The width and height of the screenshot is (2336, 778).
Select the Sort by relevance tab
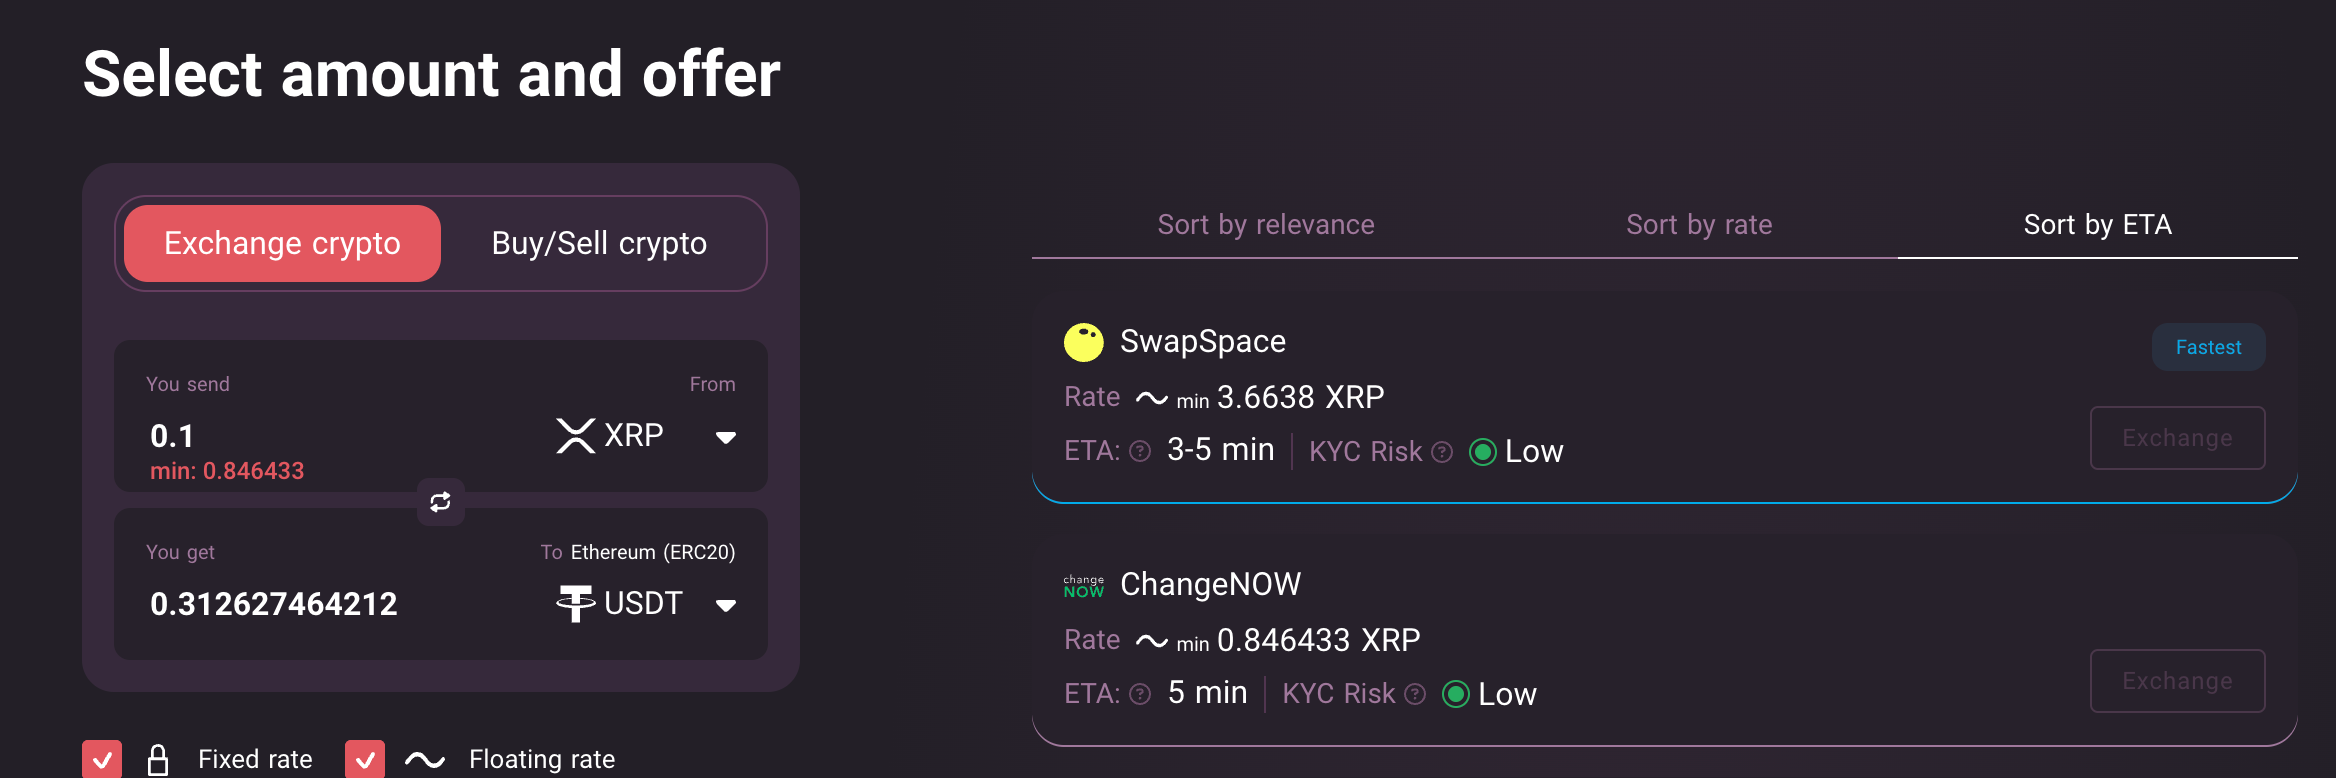1265,225
